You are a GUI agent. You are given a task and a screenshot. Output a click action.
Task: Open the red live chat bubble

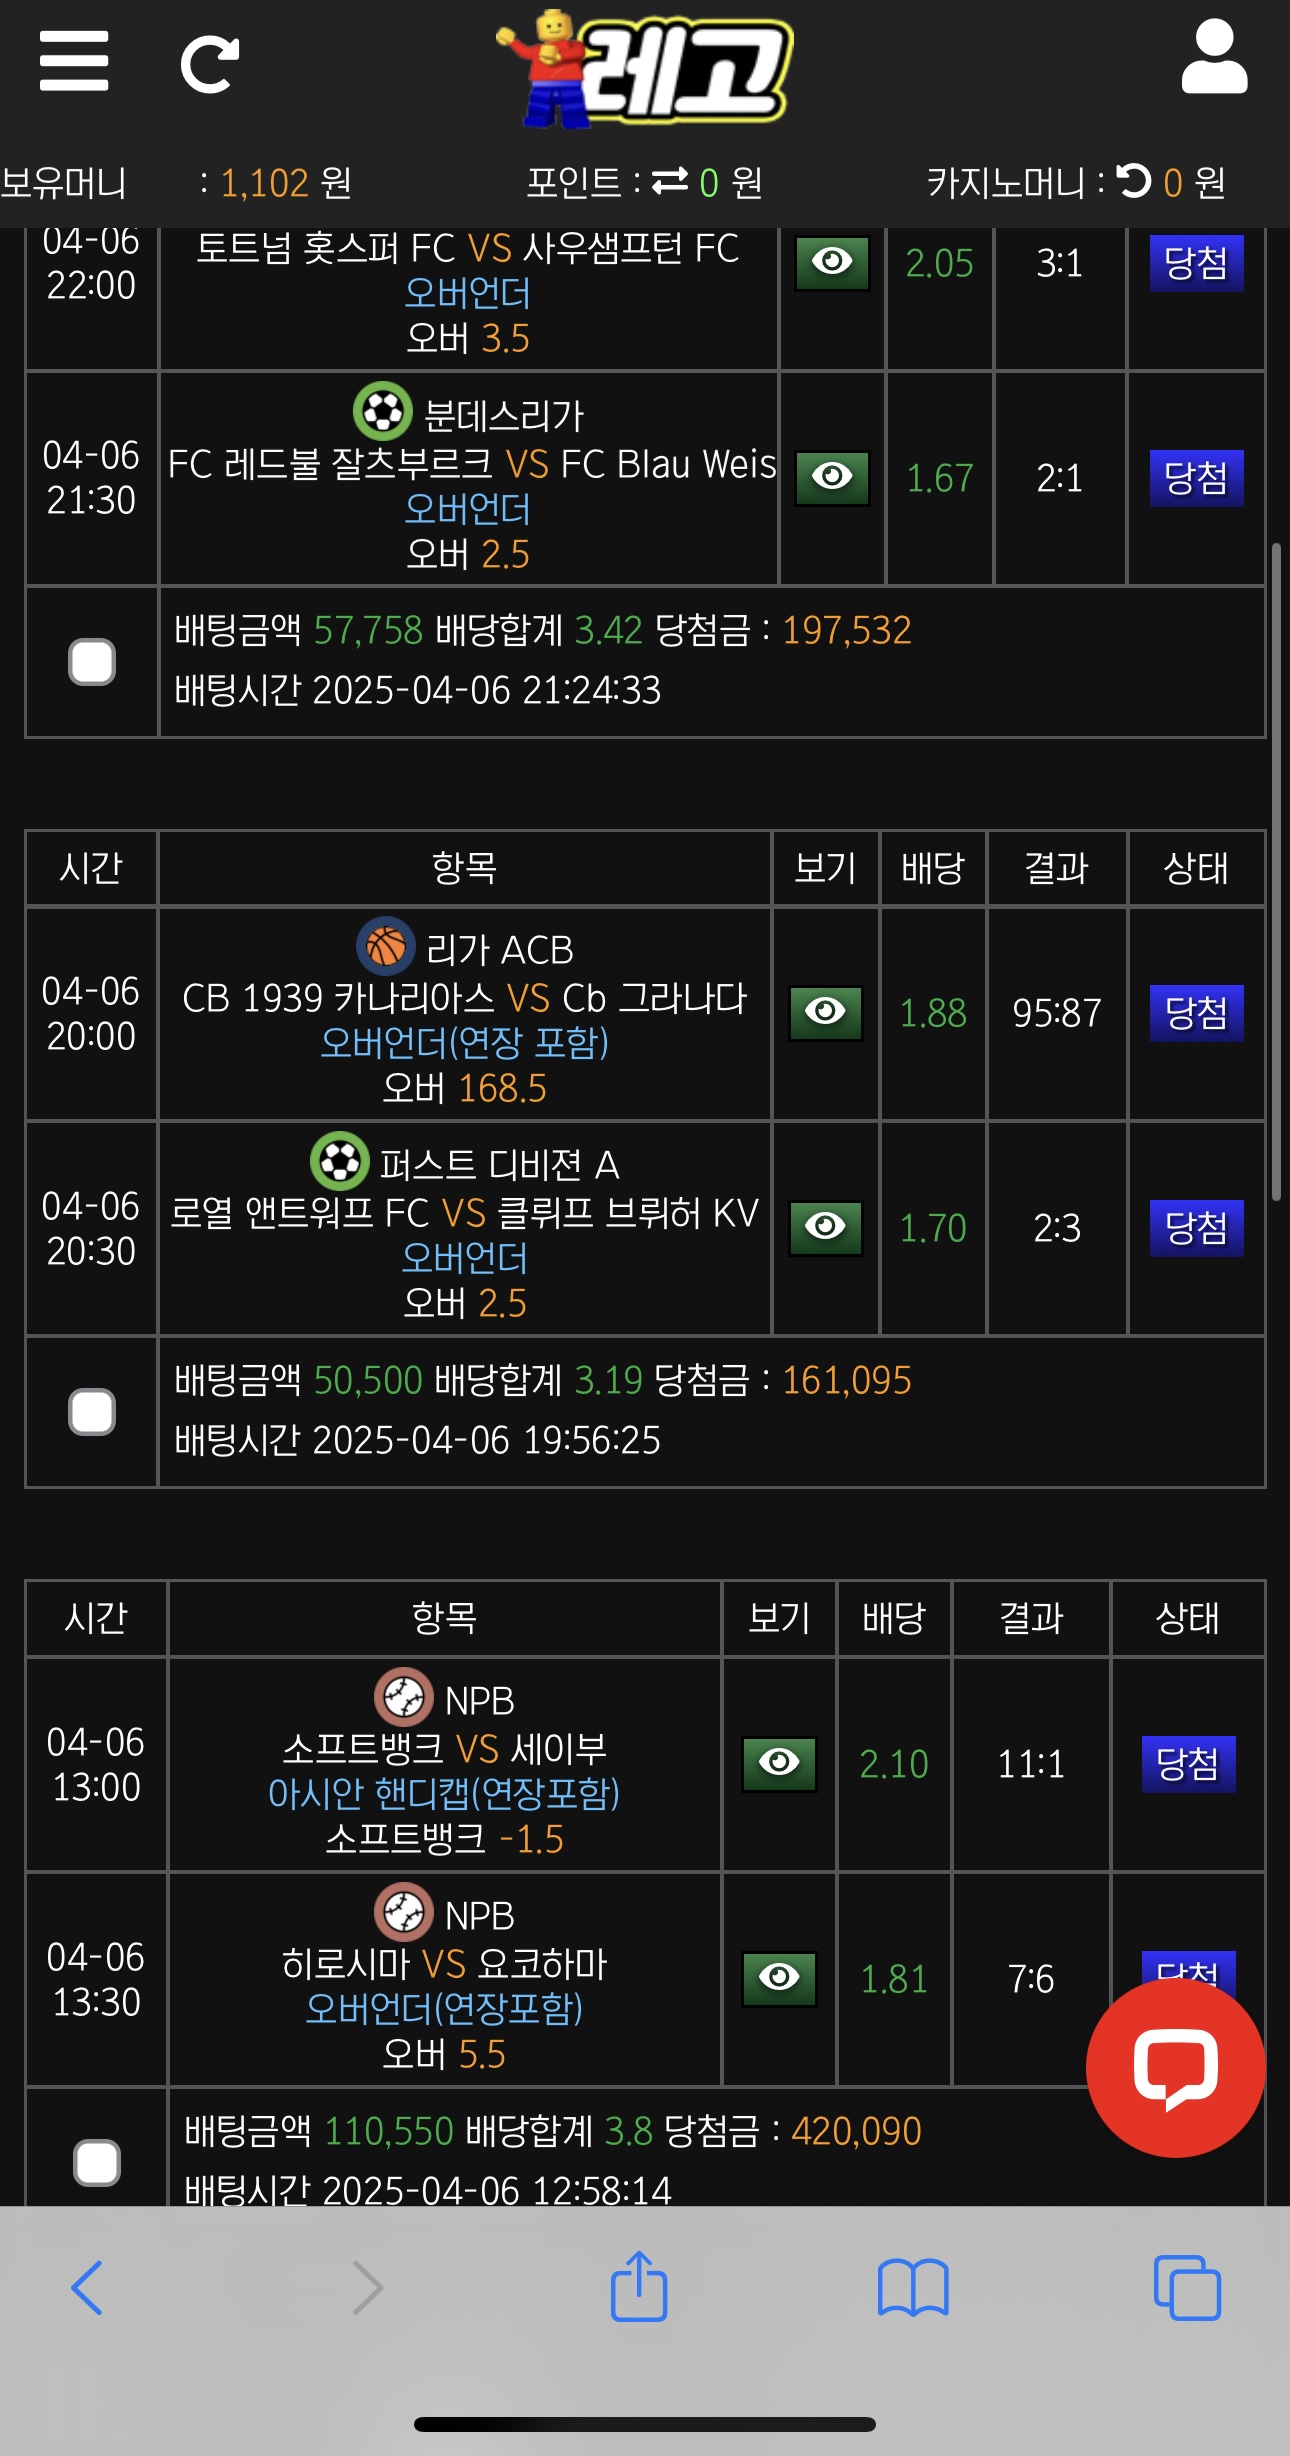[x=1175, y=2068]
